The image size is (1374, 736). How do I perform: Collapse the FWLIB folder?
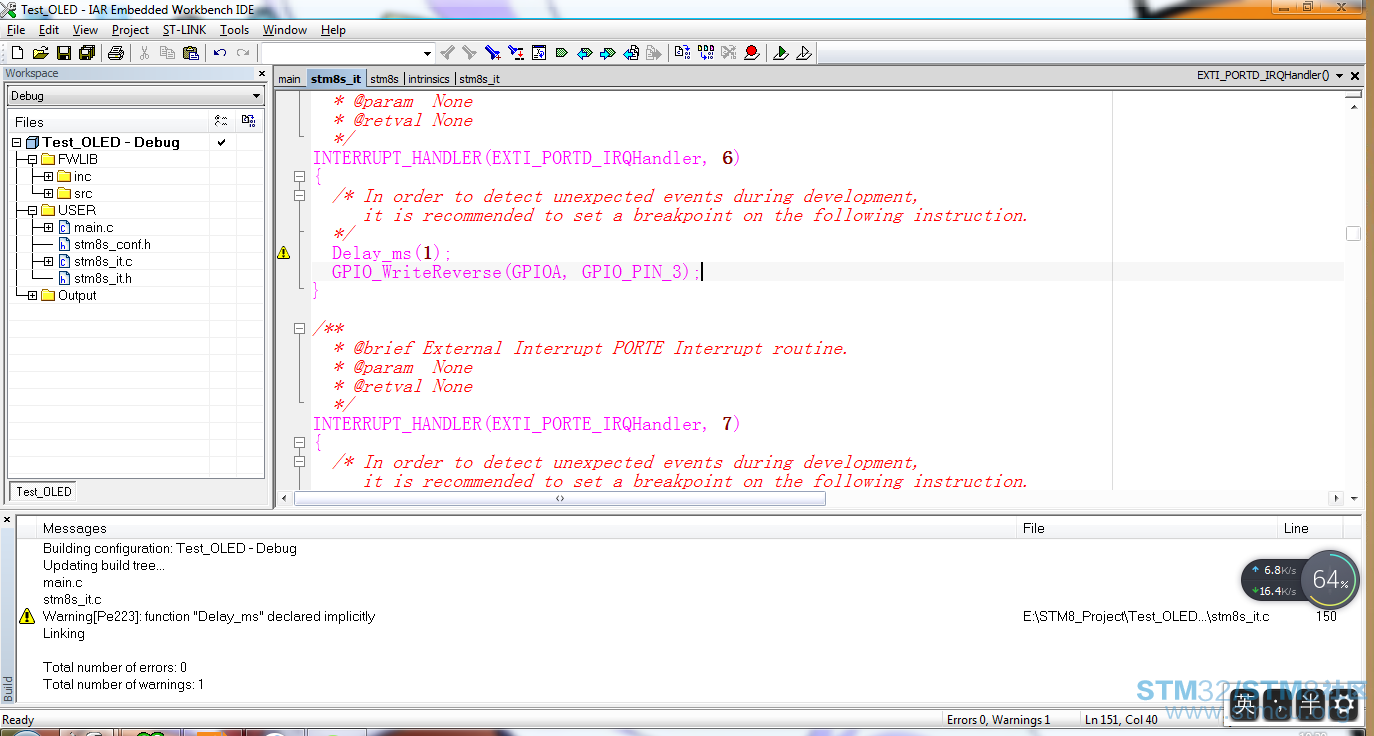coord(32,160)
